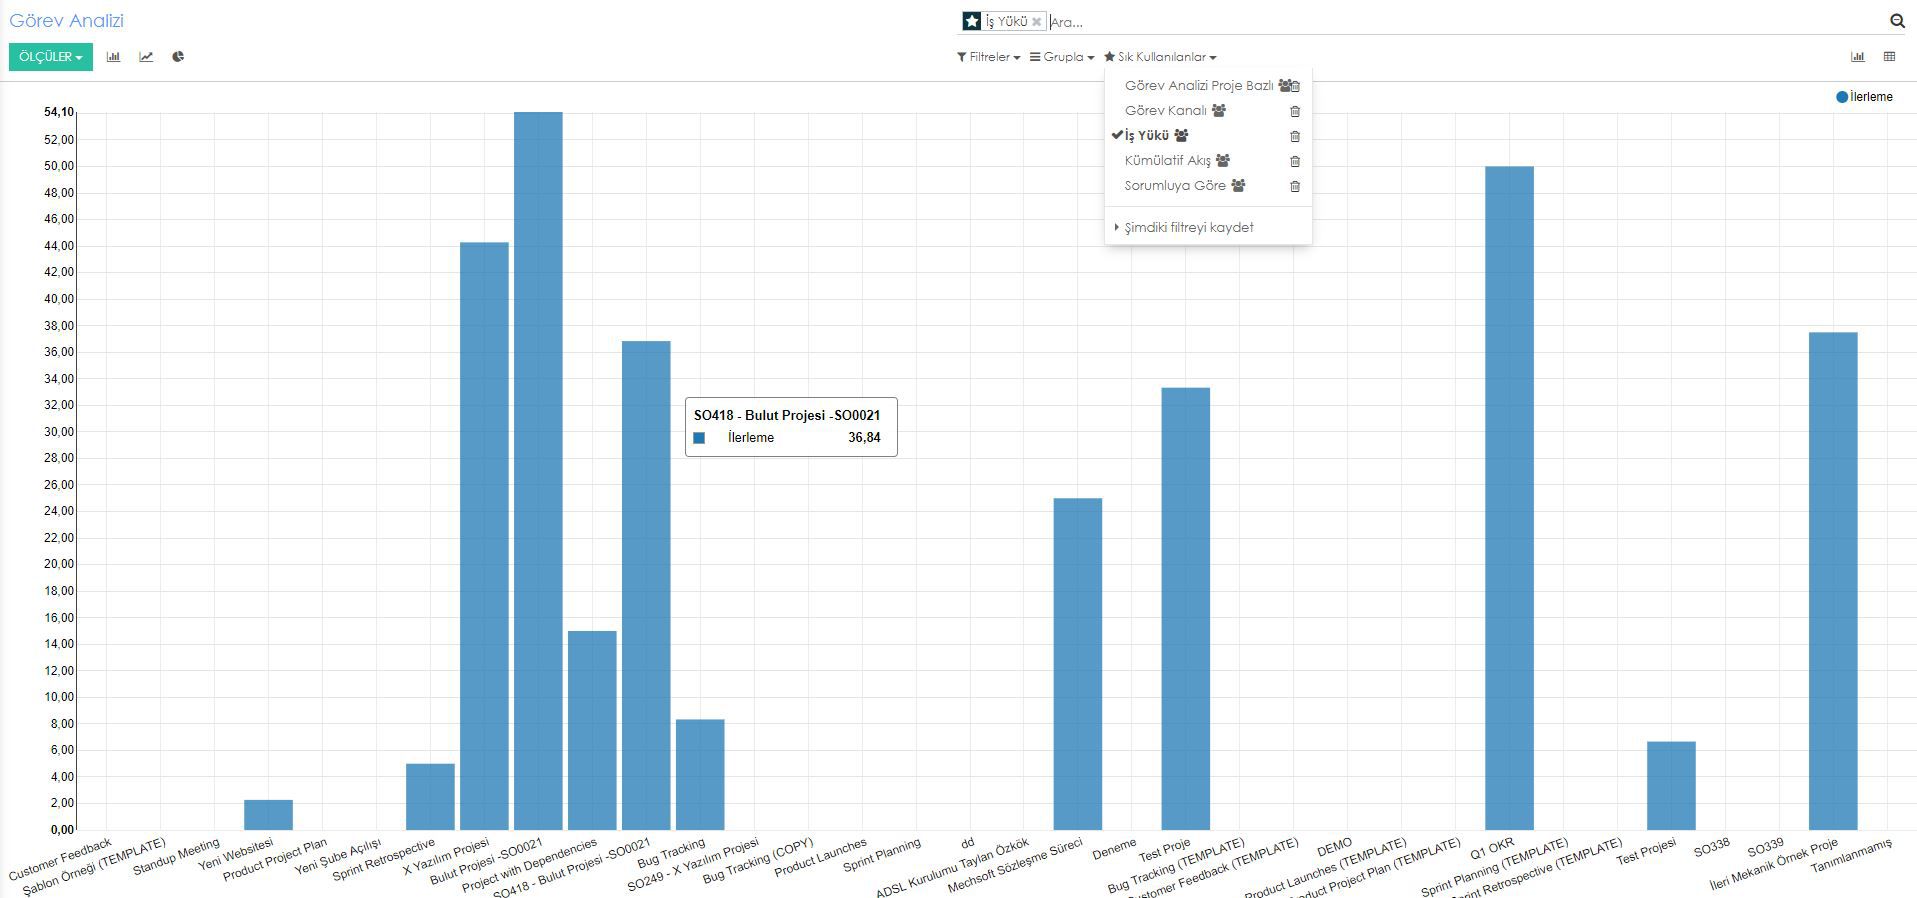
Task: Click the 54,10 y-axis maximum label
Action: 58,112
